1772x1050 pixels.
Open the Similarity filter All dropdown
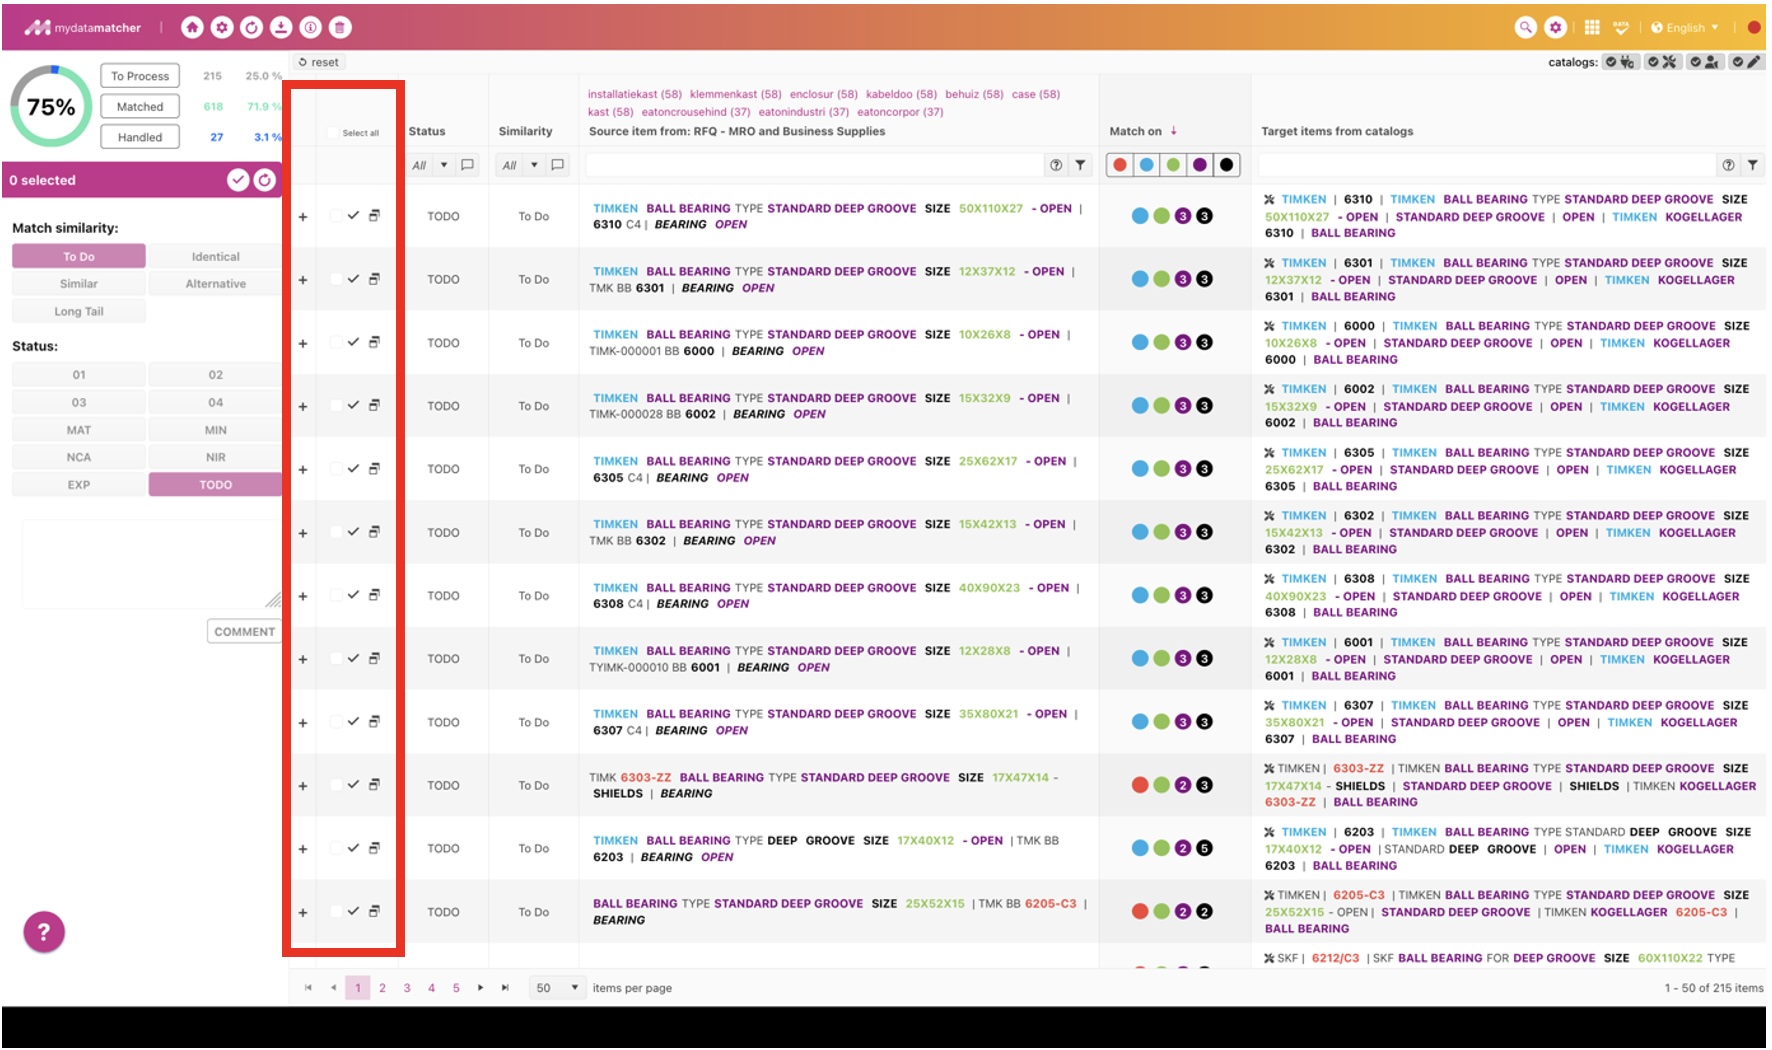521,165
